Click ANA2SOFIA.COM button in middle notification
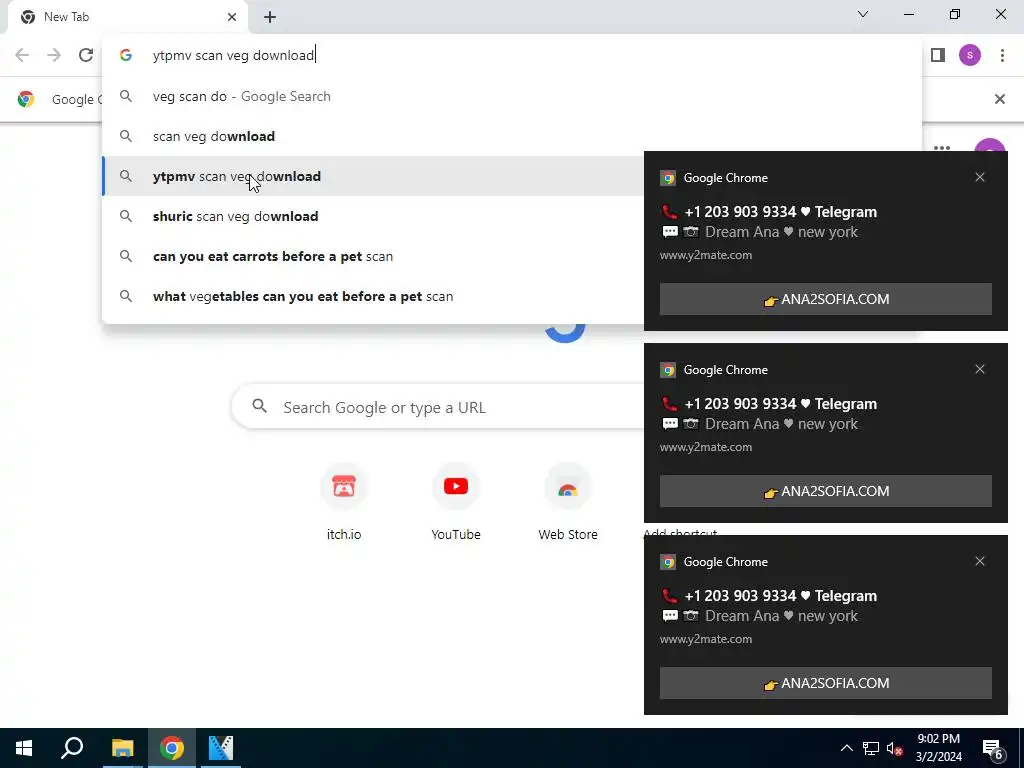 (825, 491)
